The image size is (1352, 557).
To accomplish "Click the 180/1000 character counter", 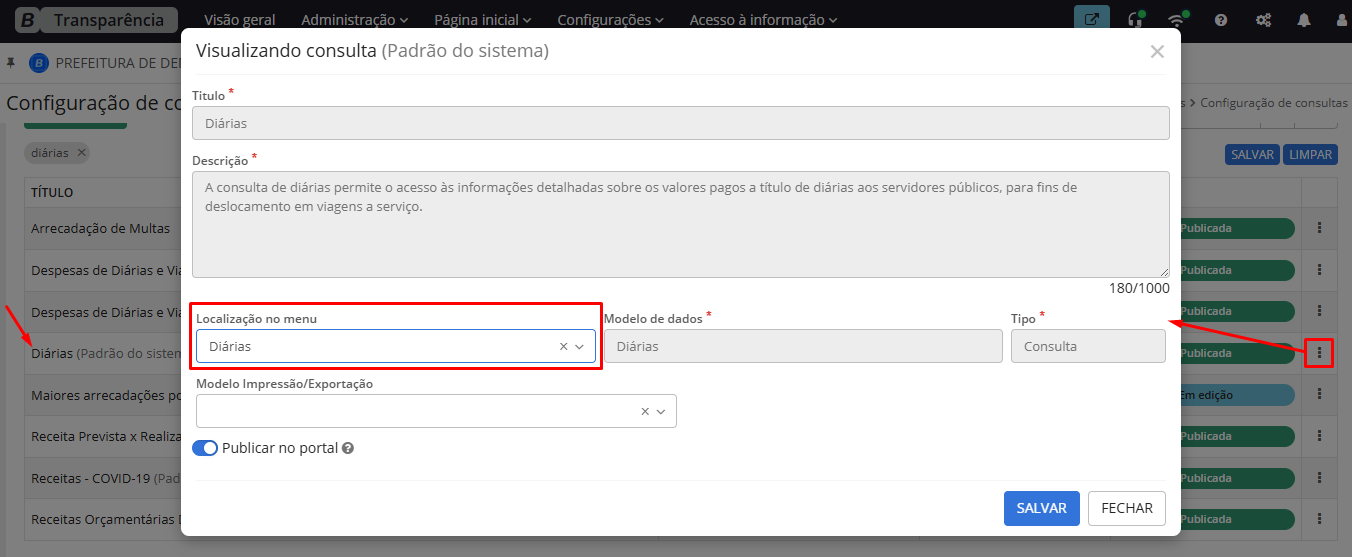I will 1139,288.
